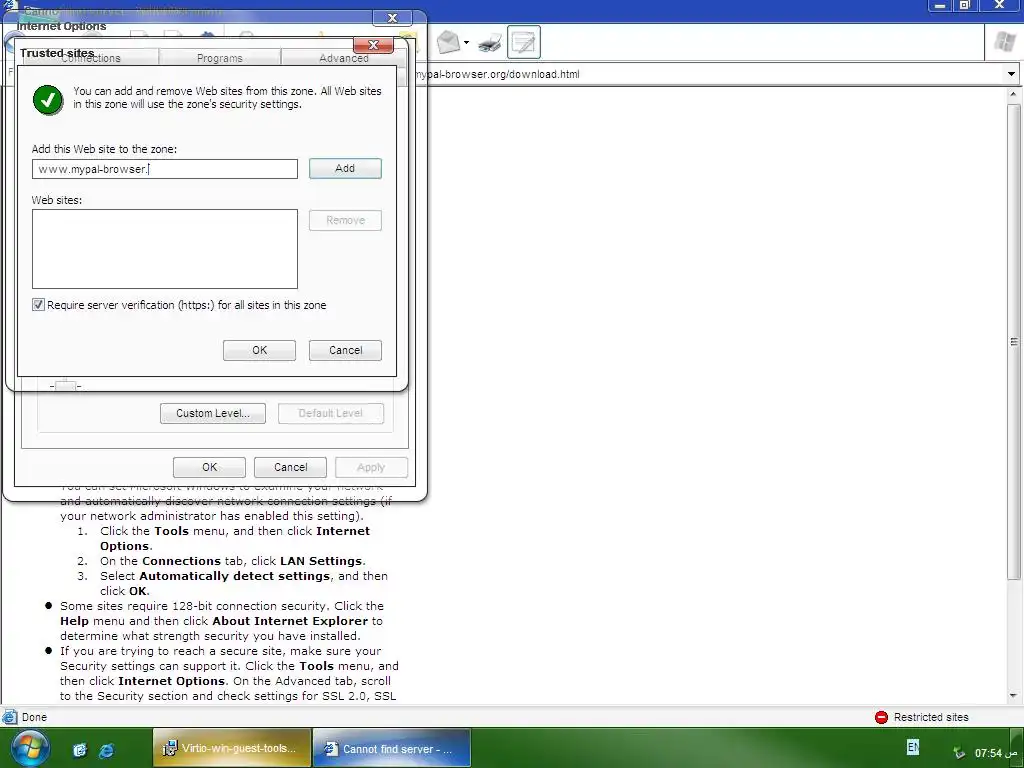Launch Internet Explorer from quick launch

coord(106,750)
